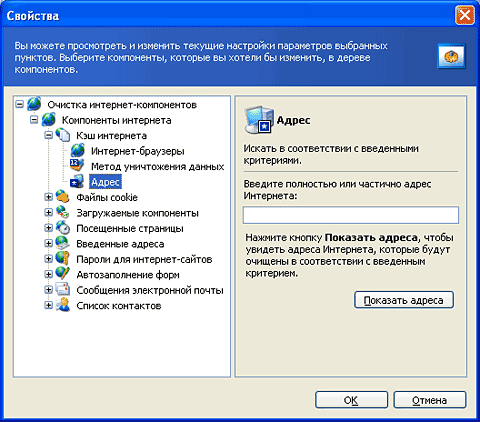Select the Очистка интернет-компонентов label
Screen dimensions: 480x422
coord(122,105)
